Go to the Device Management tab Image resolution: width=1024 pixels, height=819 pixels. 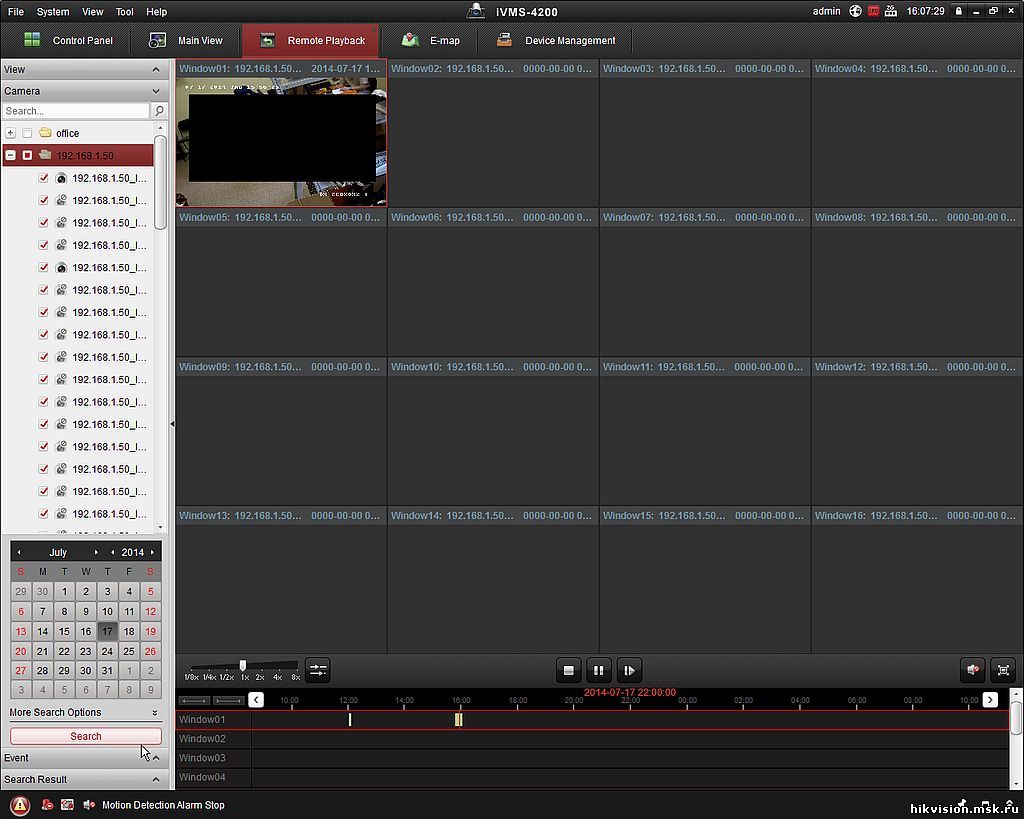point(556,40)
